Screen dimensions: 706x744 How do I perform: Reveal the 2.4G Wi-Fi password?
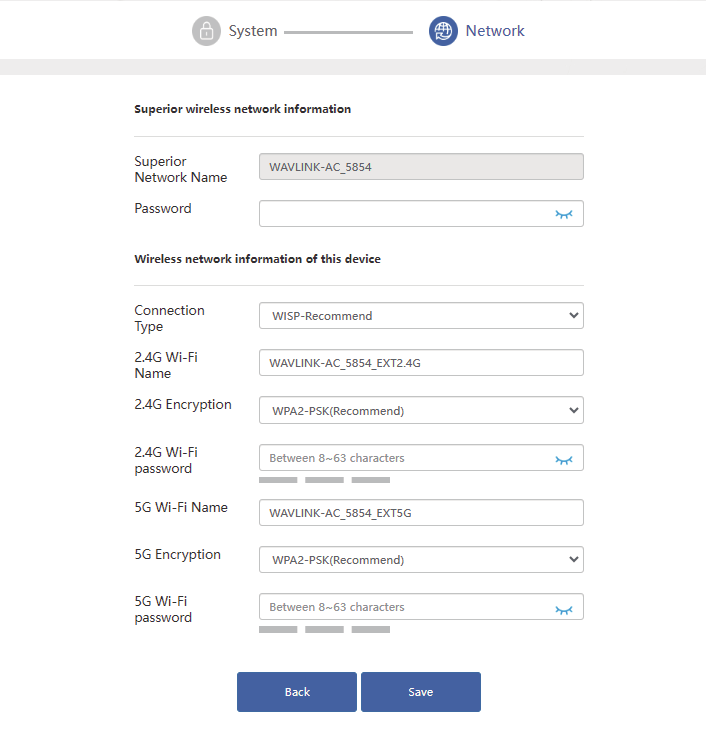(x=564, y=459)
